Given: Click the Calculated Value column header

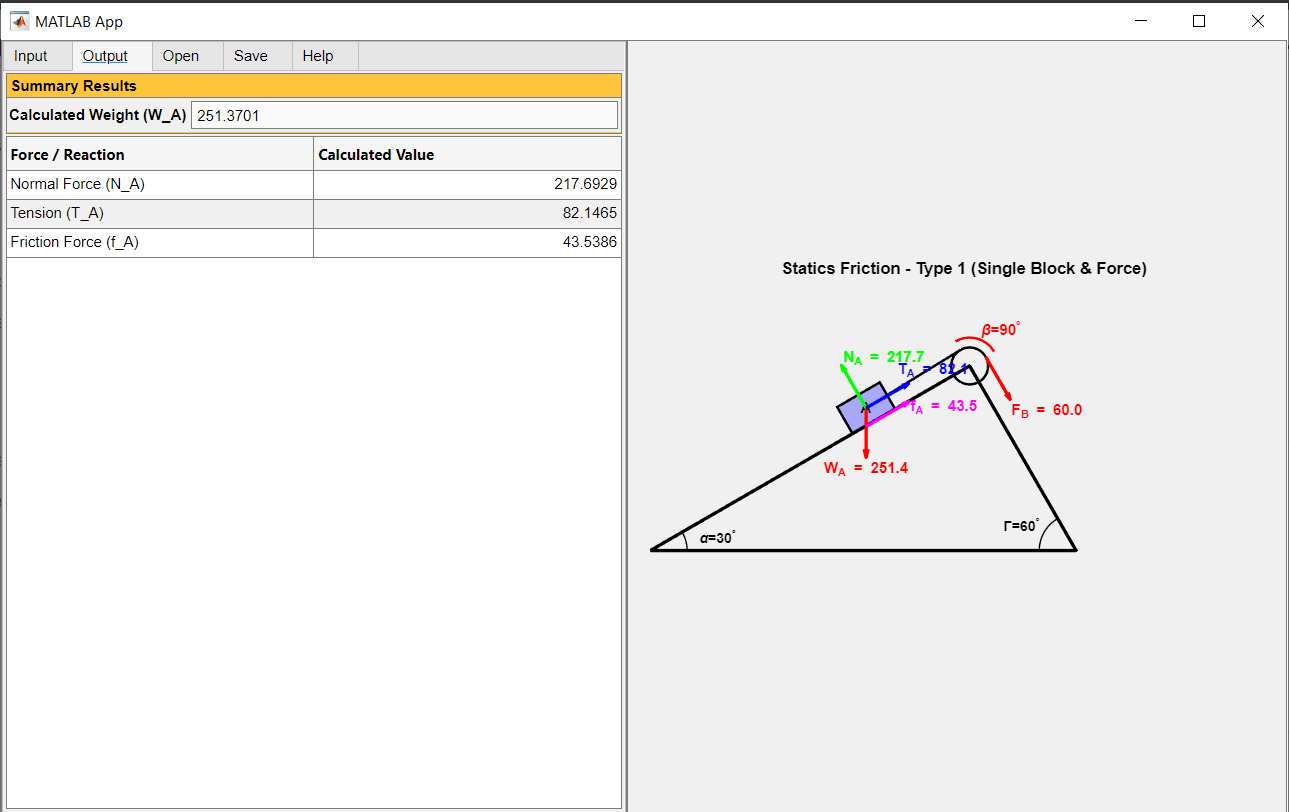Looking at the screenshot, I should coord(467,155).
